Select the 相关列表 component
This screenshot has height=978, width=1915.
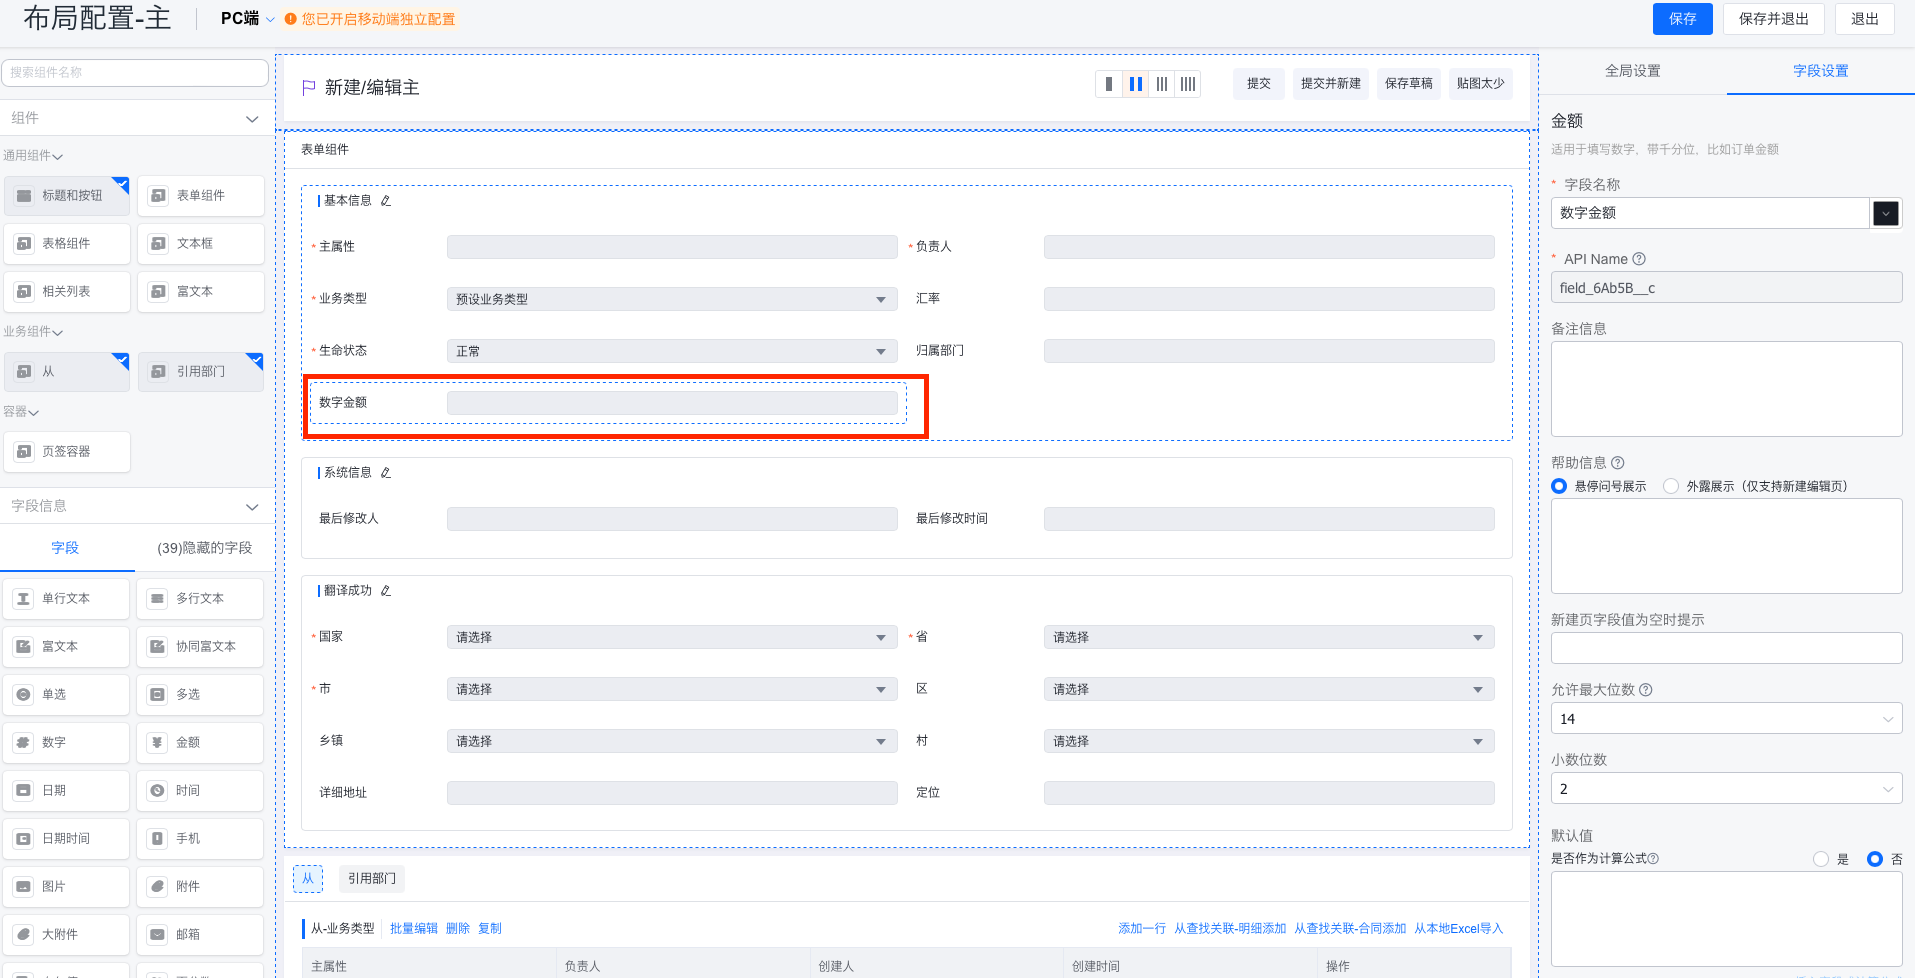coord(67,292)
